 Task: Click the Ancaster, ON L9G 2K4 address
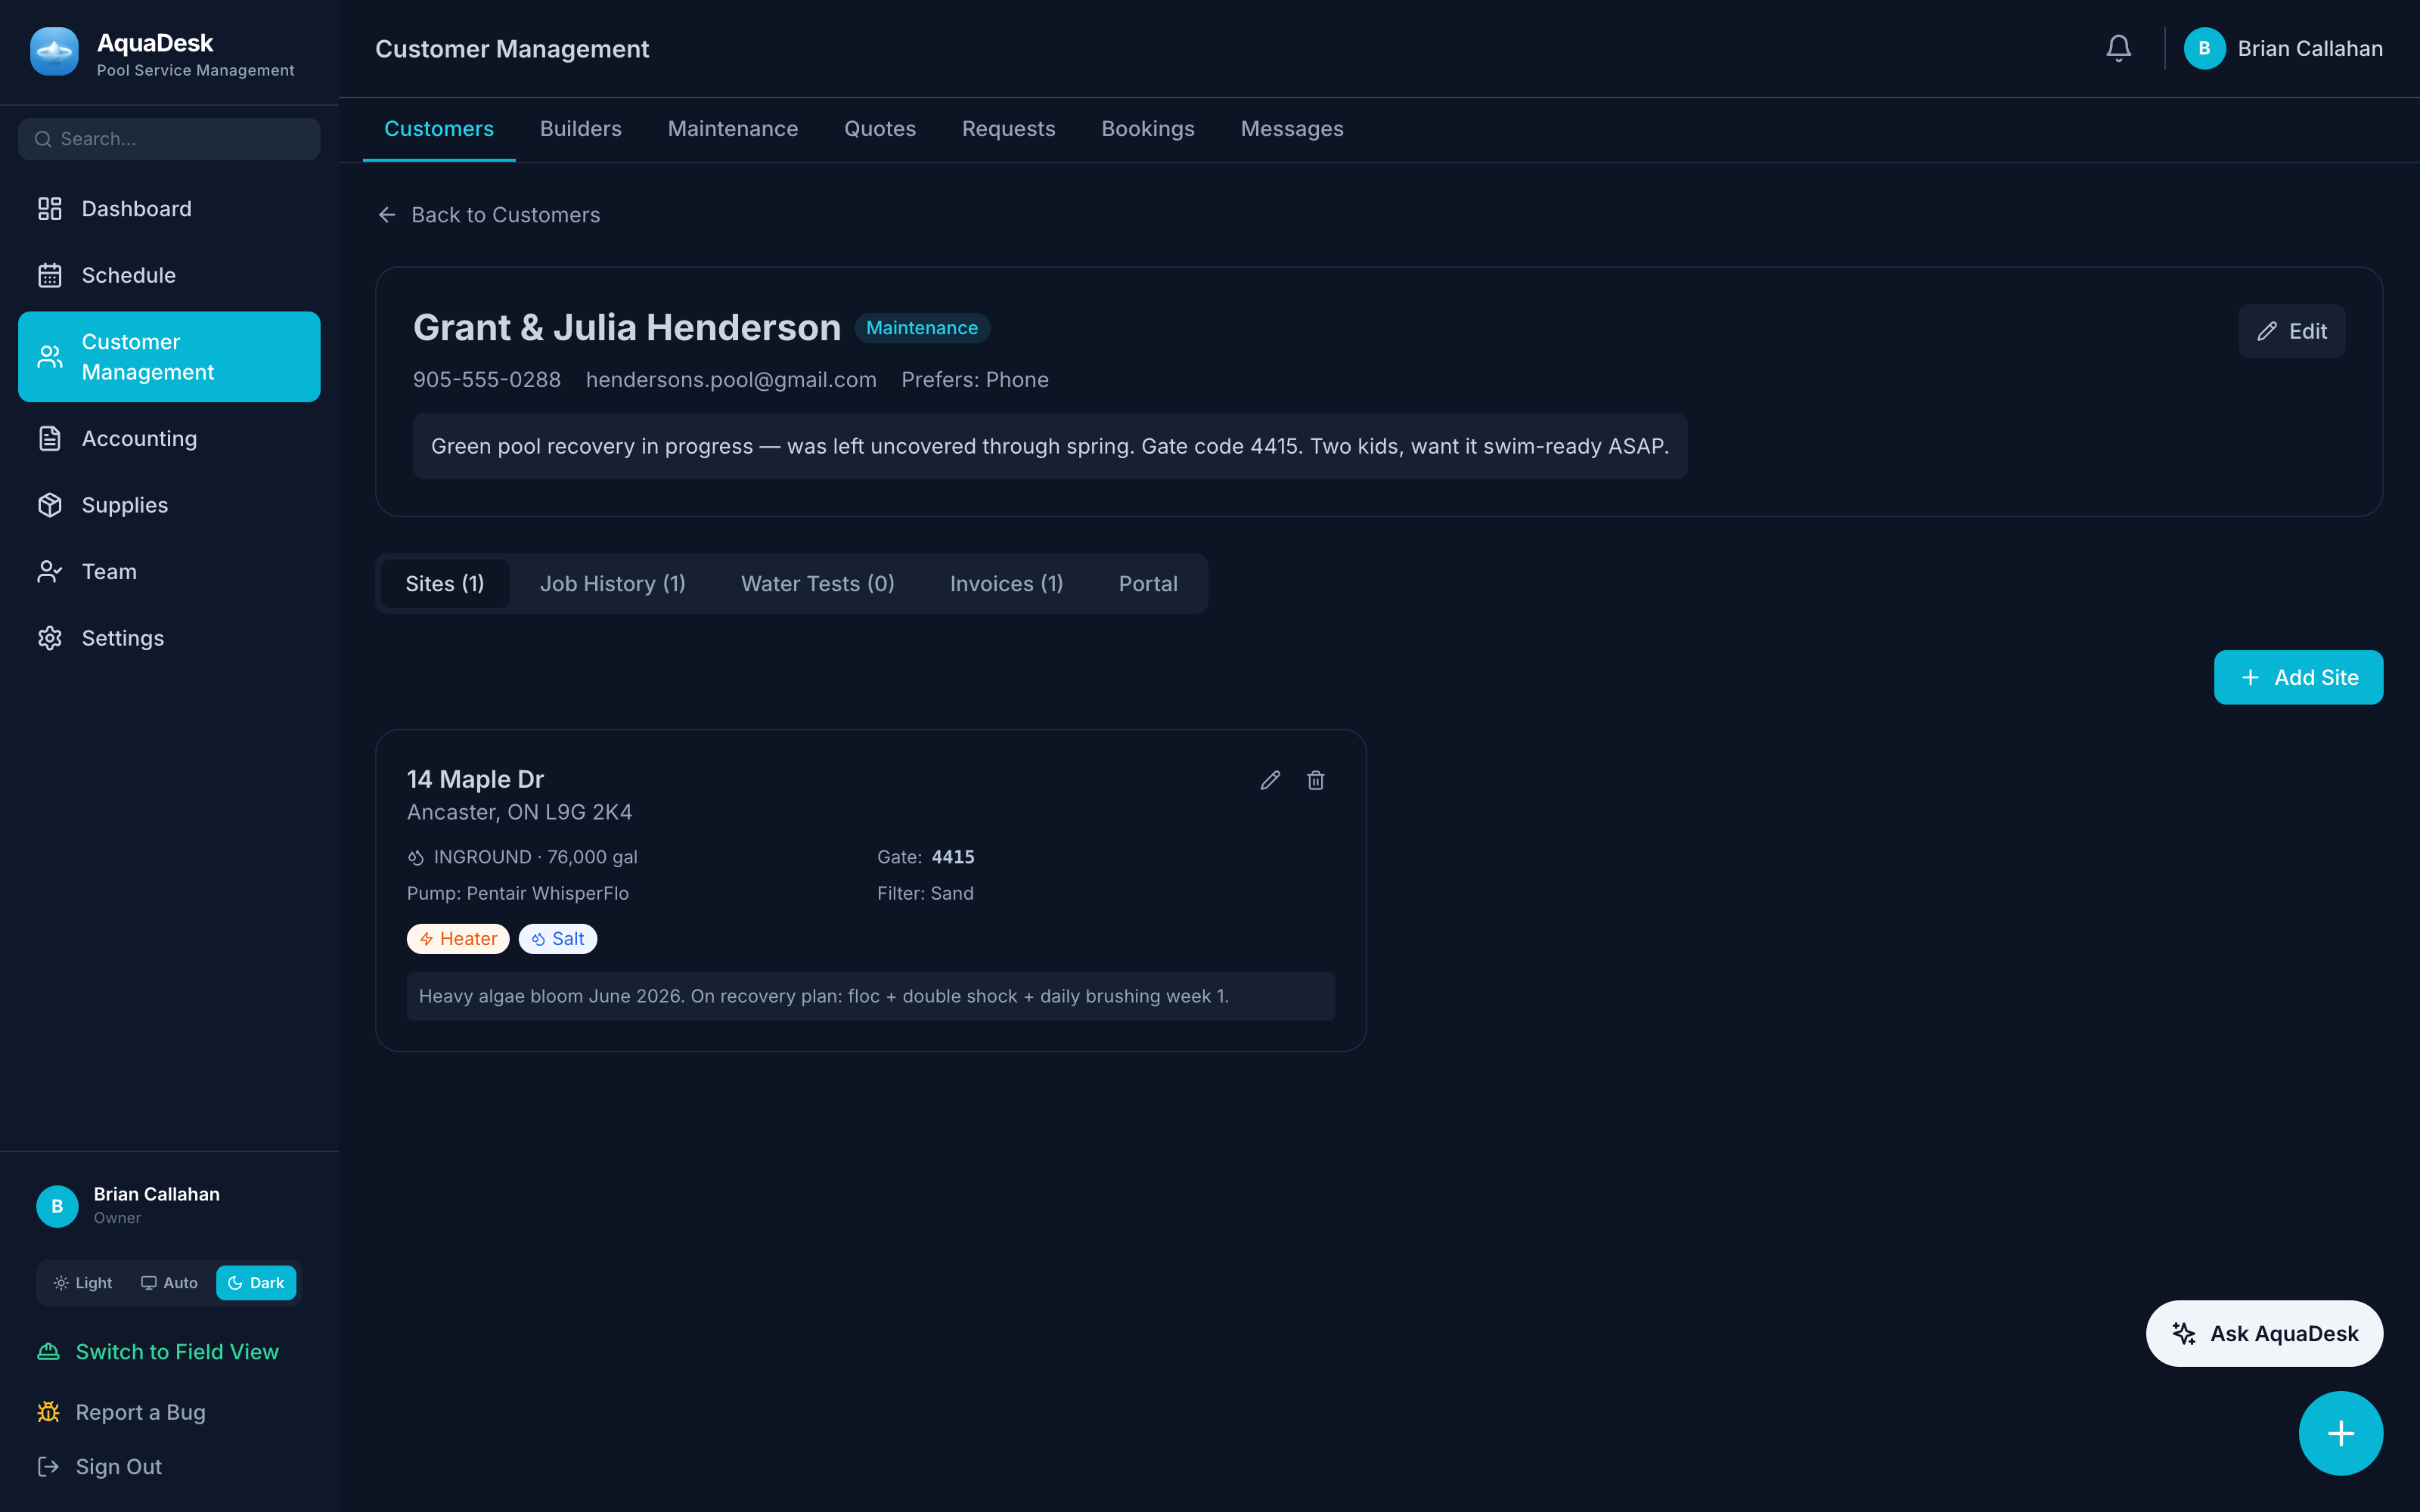coord(519,812)
